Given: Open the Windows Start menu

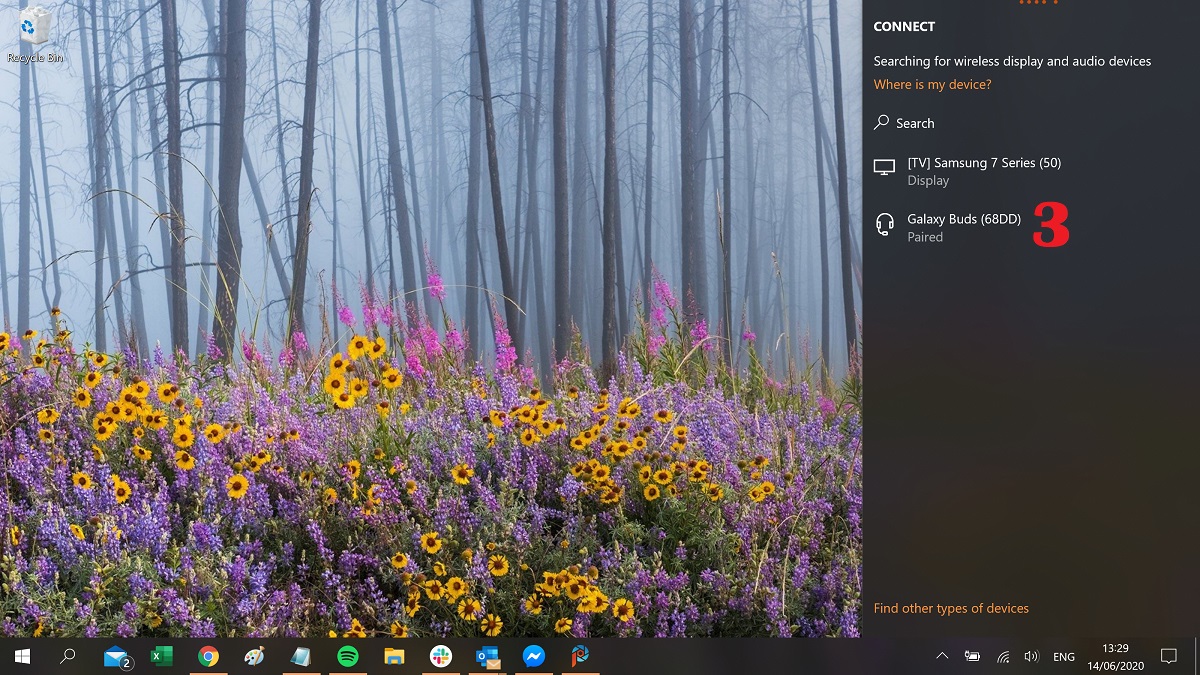Looking at the screenshot, I should [21, 656].
